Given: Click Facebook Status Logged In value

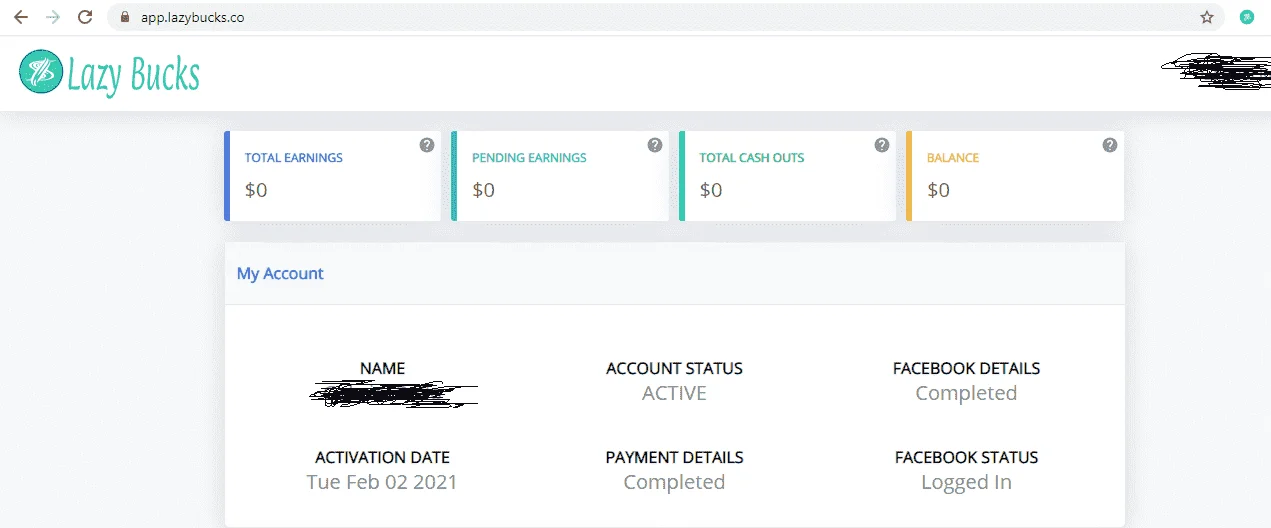Looking at the screenshot, I should [966, 482].
